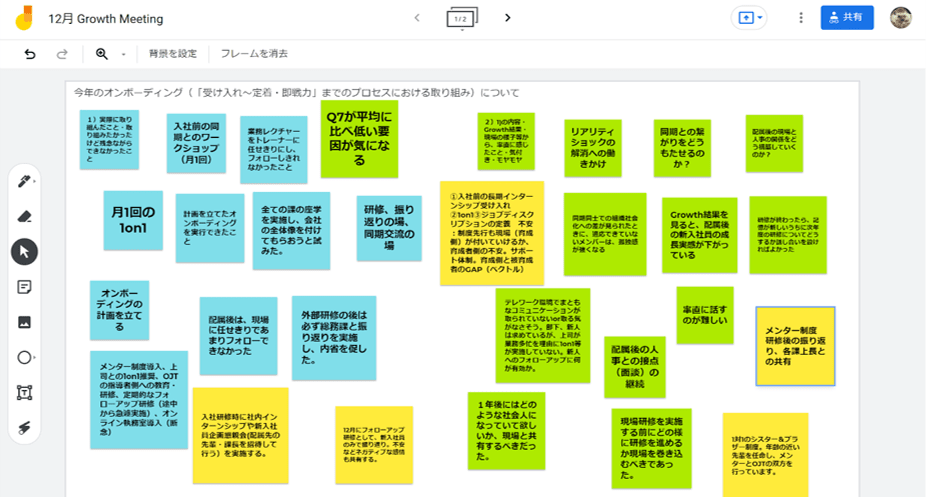
Task: Go to the previous frame
Action: point(417,18)
